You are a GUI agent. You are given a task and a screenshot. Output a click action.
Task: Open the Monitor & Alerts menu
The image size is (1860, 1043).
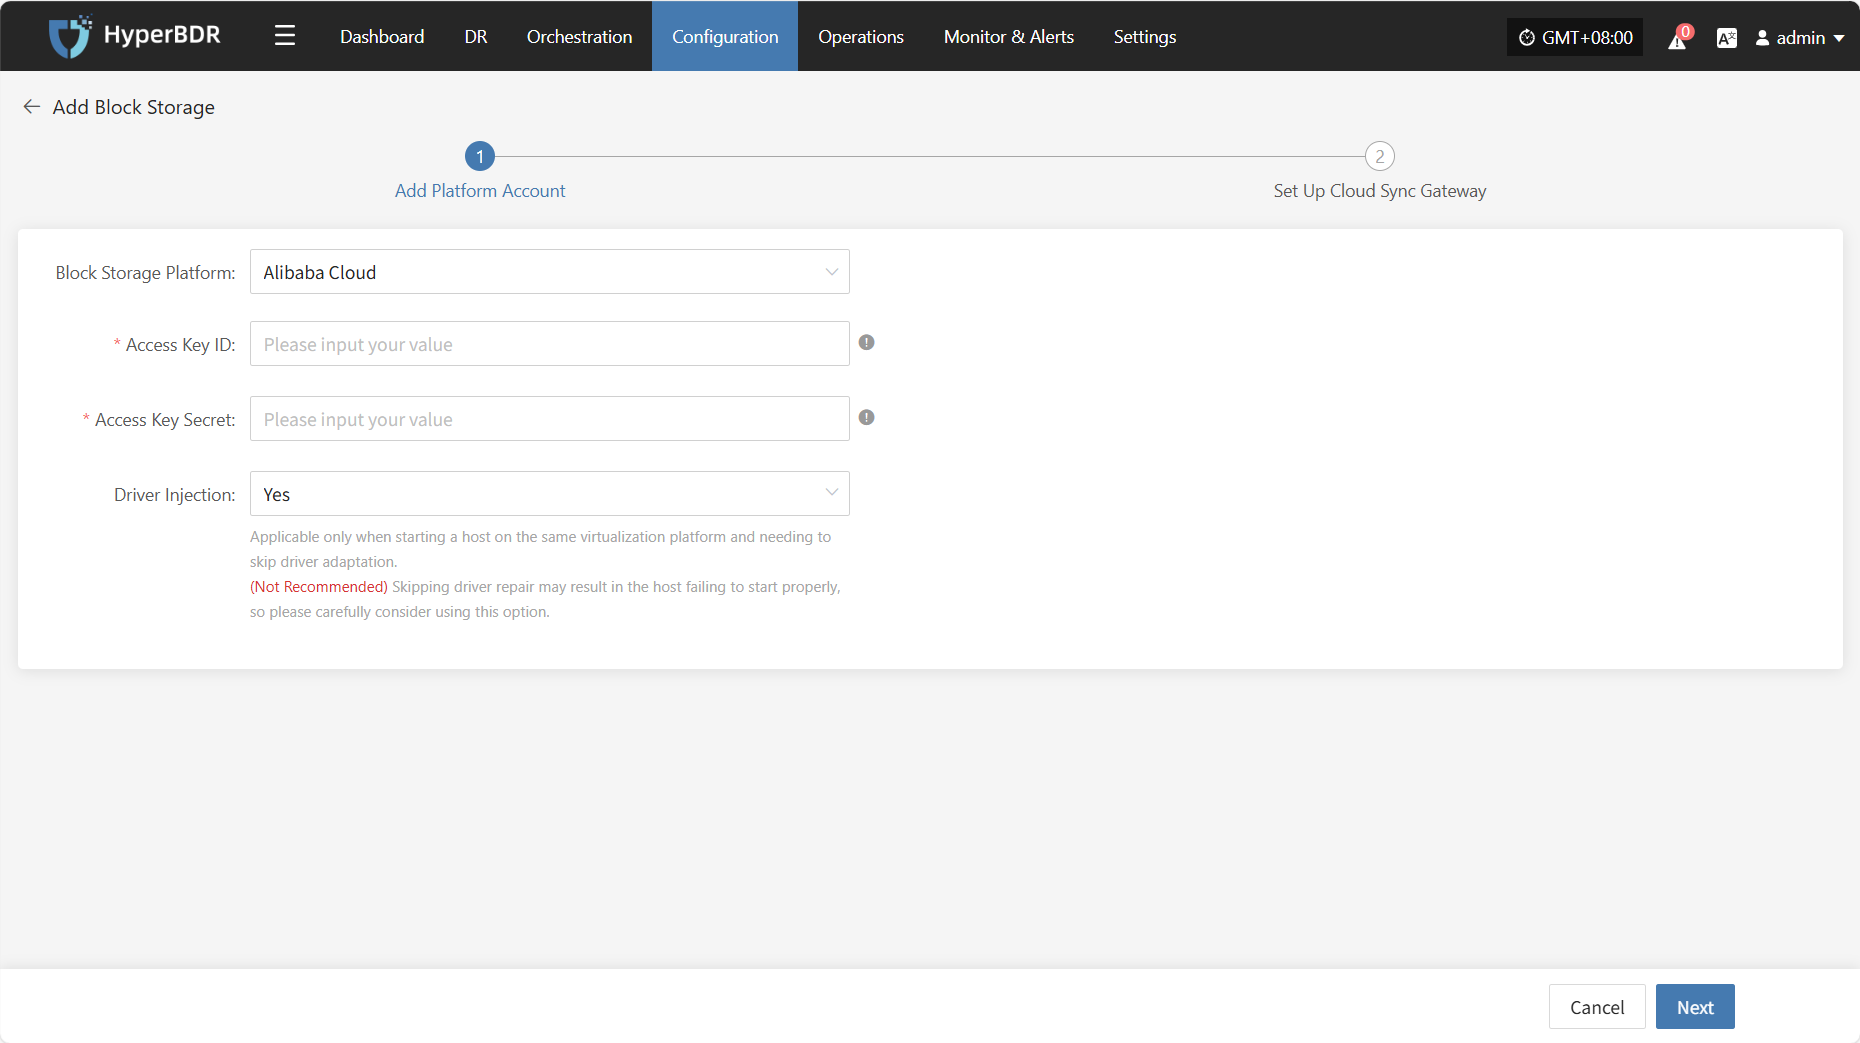(1009, 37)
